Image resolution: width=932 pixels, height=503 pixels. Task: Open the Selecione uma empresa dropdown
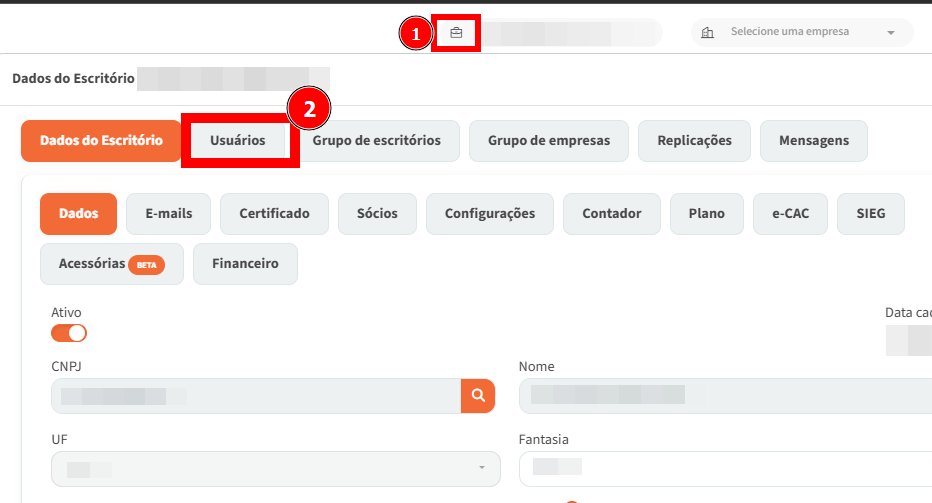[x=802, y=32]
